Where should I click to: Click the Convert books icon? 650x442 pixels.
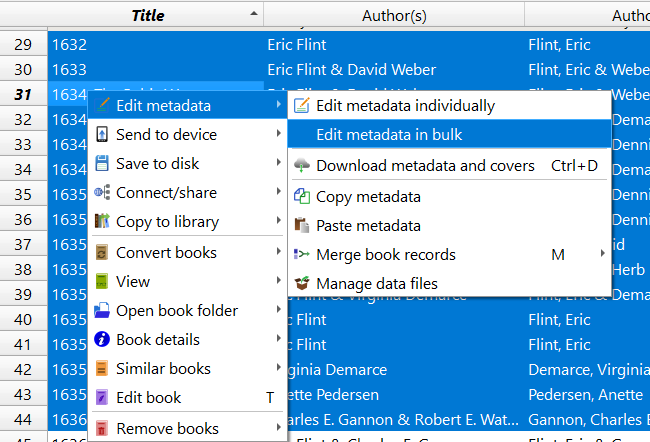[x=102, y=252]
